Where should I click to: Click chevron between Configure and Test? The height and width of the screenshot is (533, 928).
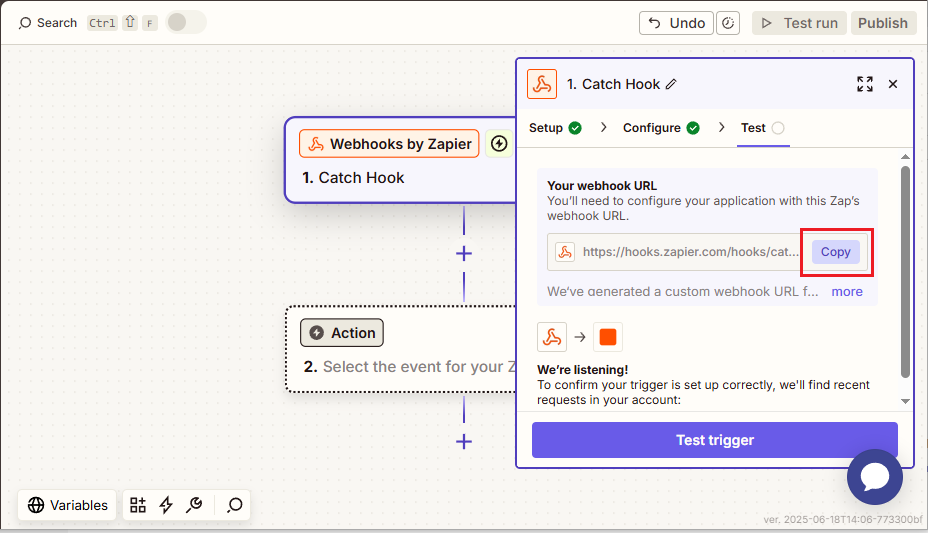[721, 127]
